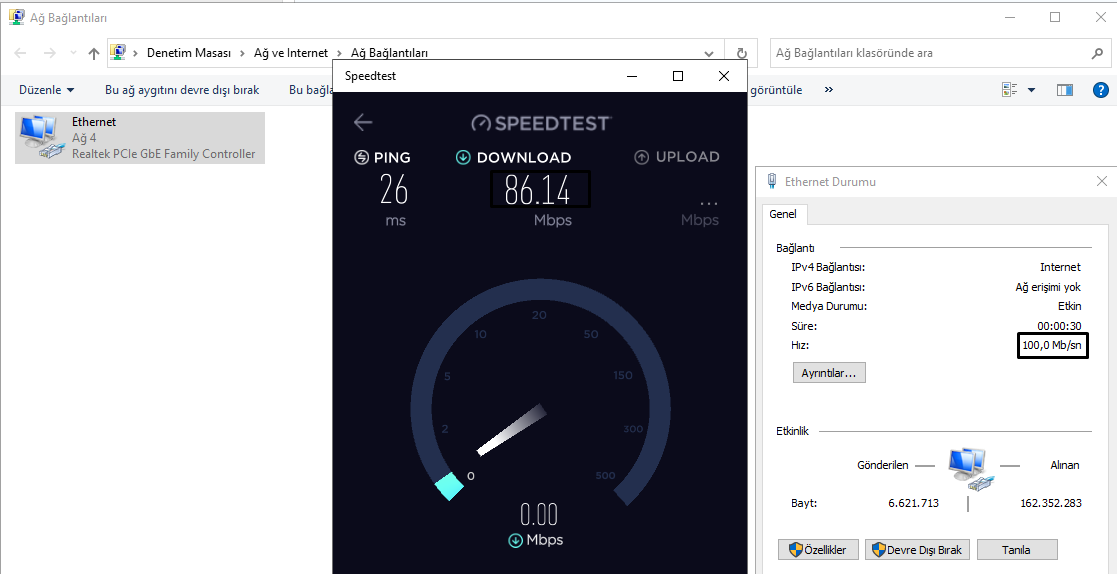Open Özellikler properties button
The width and height of the screenshot is (1117, 574).
[x=817, y=550]
